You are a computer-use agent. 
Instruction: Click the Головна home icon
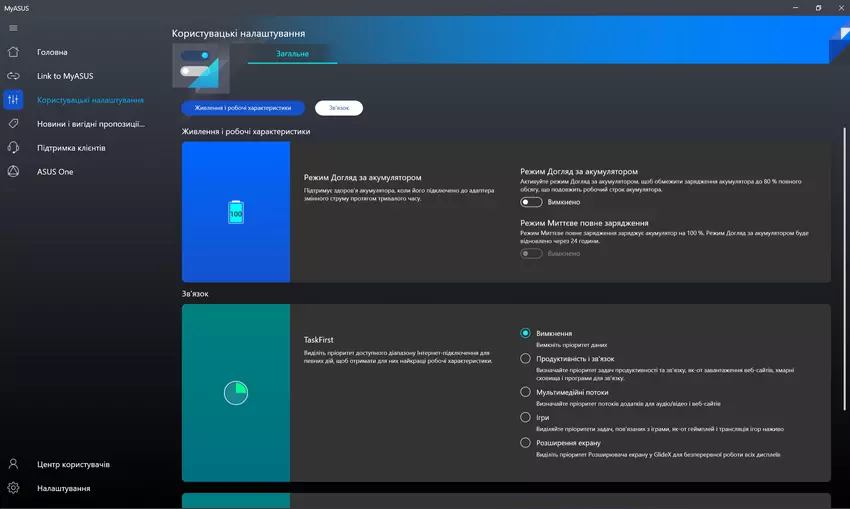[13, 52]
